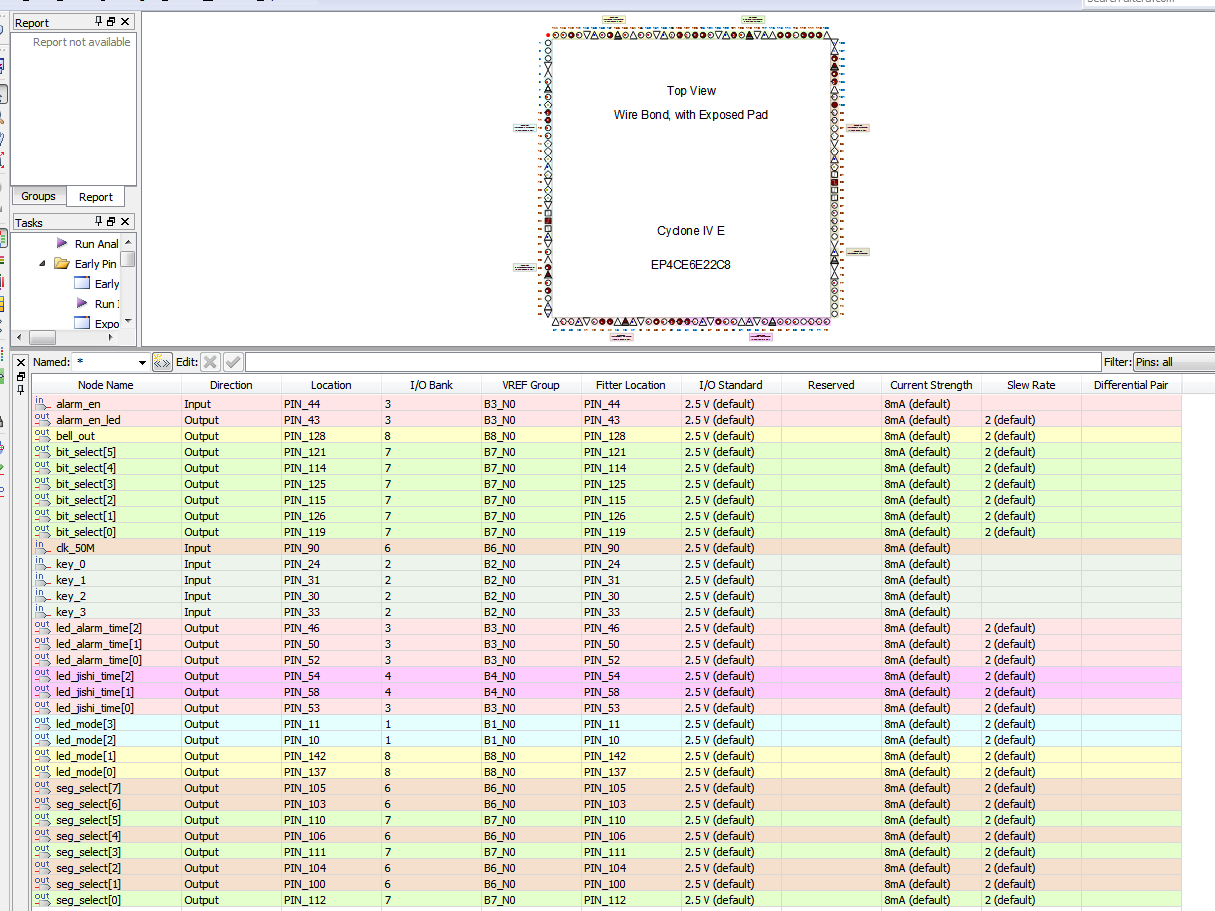Float the Report panel with undock icon

(x=111, y=22)
